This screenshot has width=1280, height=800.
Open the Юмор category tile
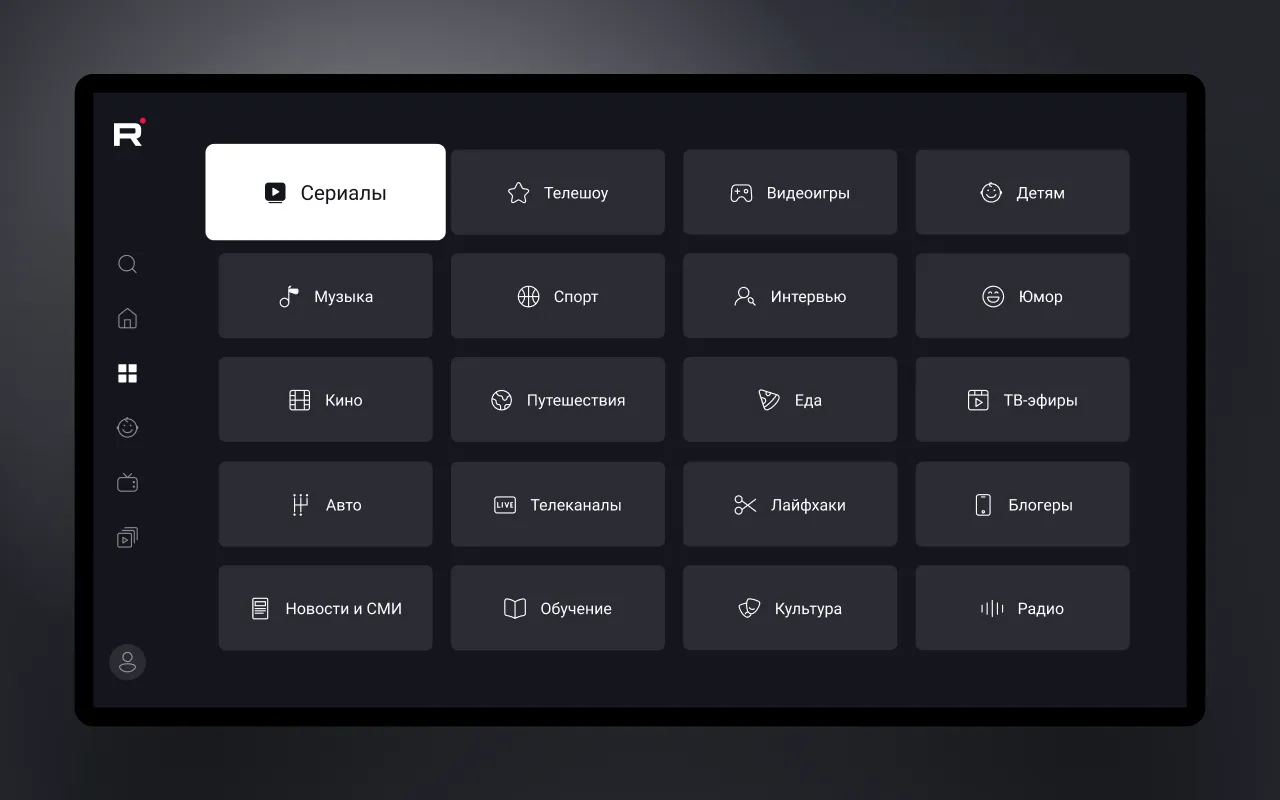pyautogui.click(x=1022, y=296)
